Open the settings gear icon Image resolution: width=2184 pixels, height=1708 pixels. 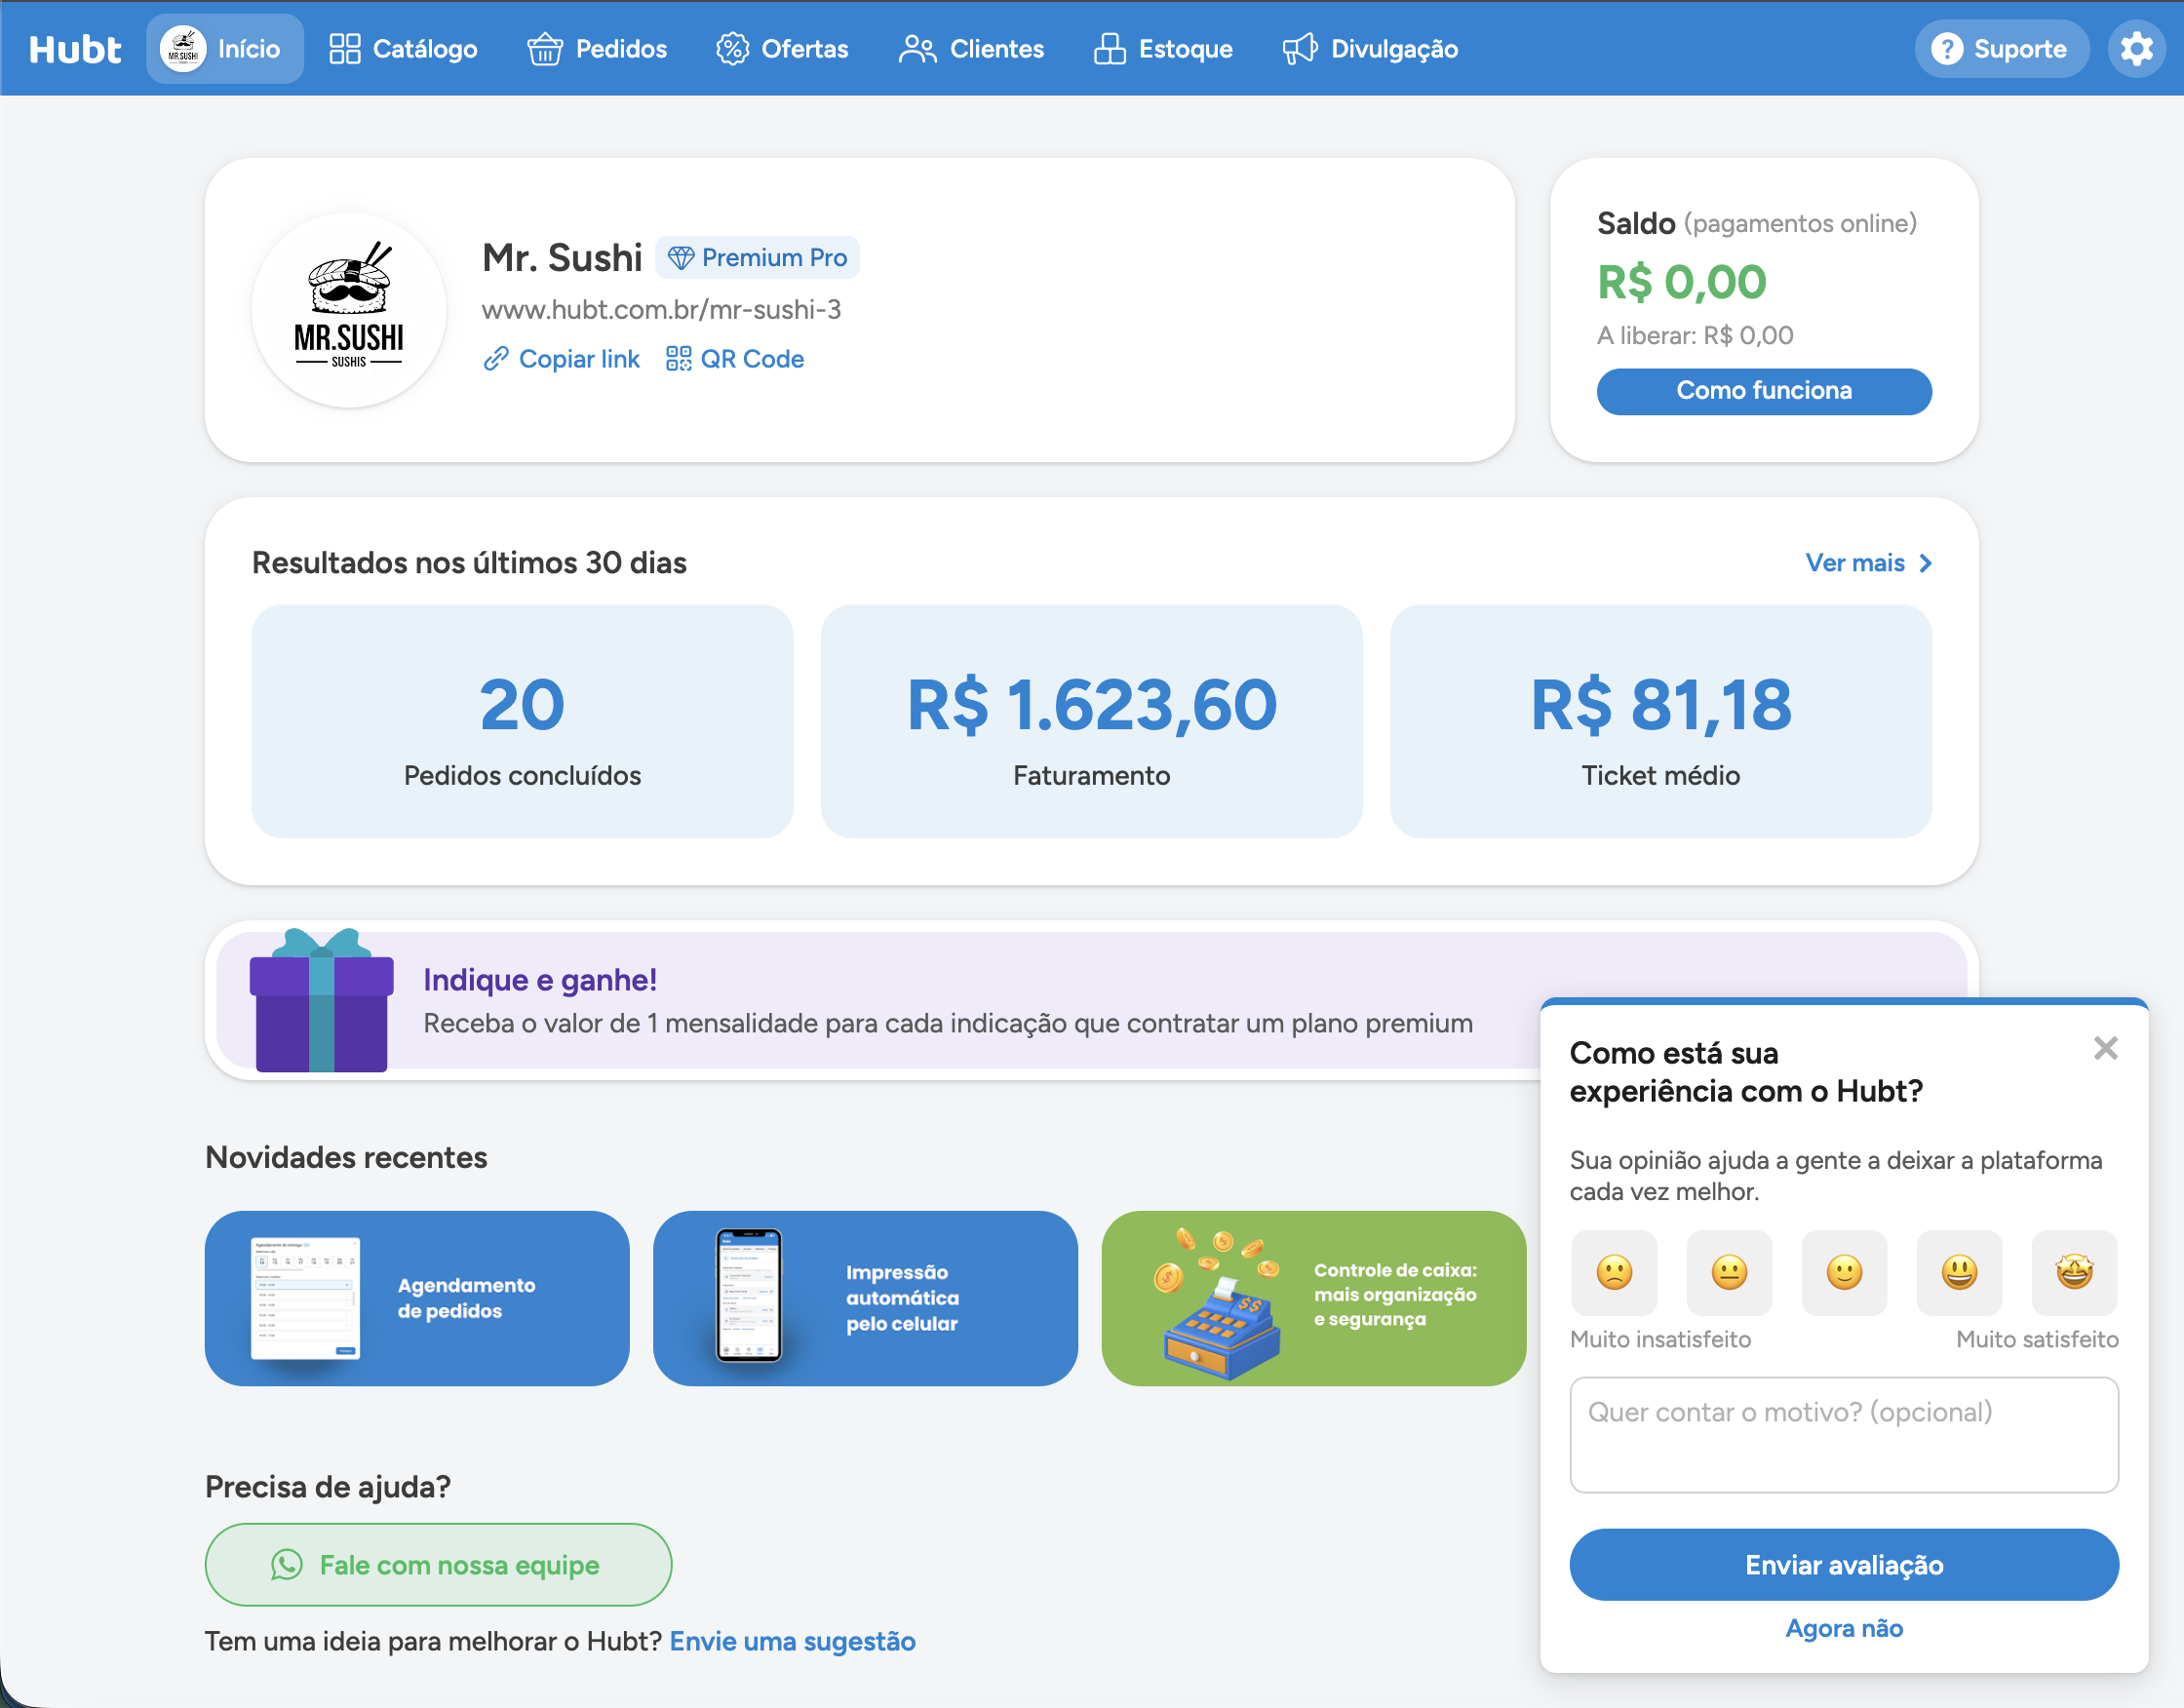tap(2136, 48)
